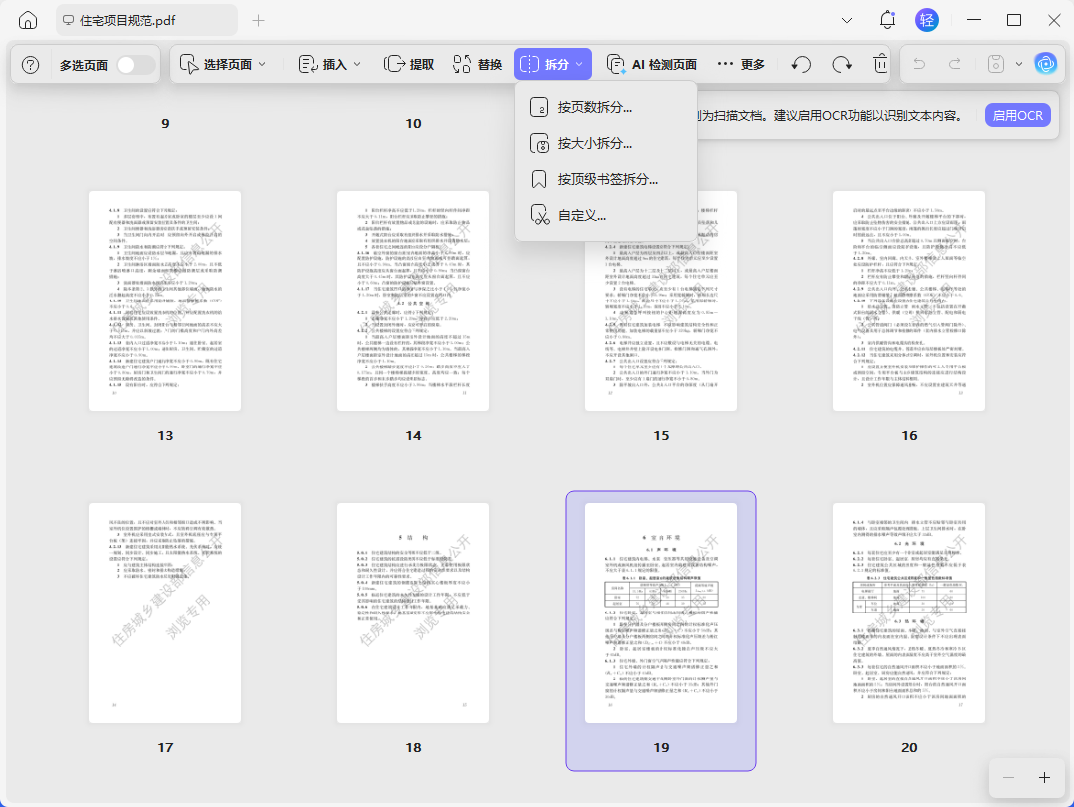Undo the last action
Image resolution: width=1074 pixels, height=807 pixels.
coord(919,64)
